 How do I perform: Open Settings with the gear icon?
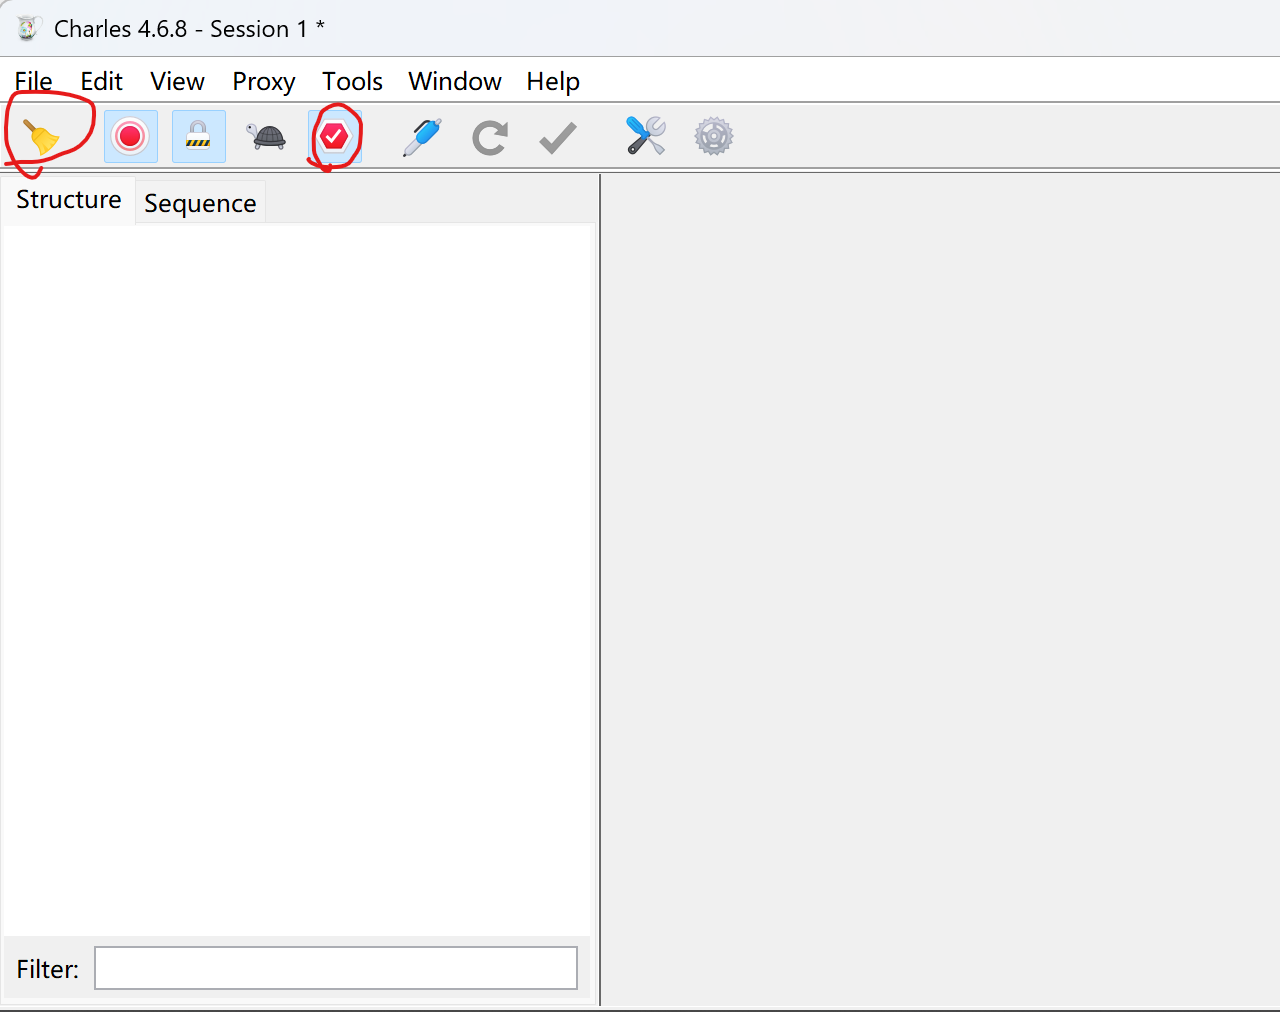pos(714,137)
